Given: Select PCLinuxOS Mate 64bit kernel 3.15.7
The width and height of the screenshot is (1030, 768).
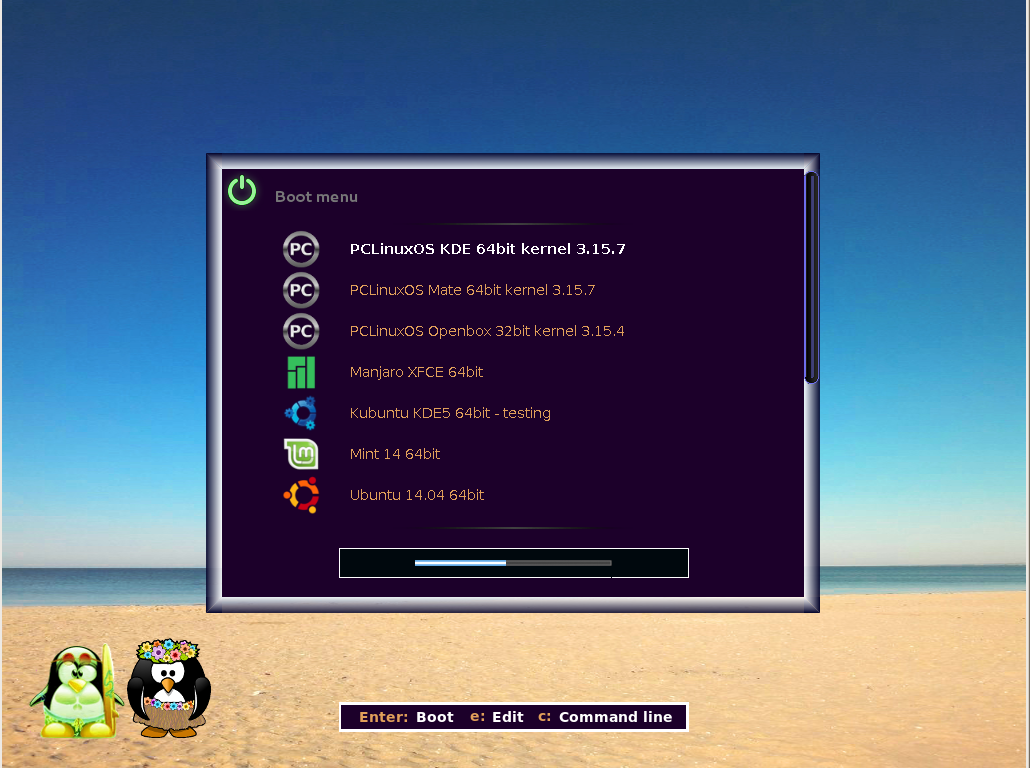Looking at the screenshot, I should coord(472,290).
